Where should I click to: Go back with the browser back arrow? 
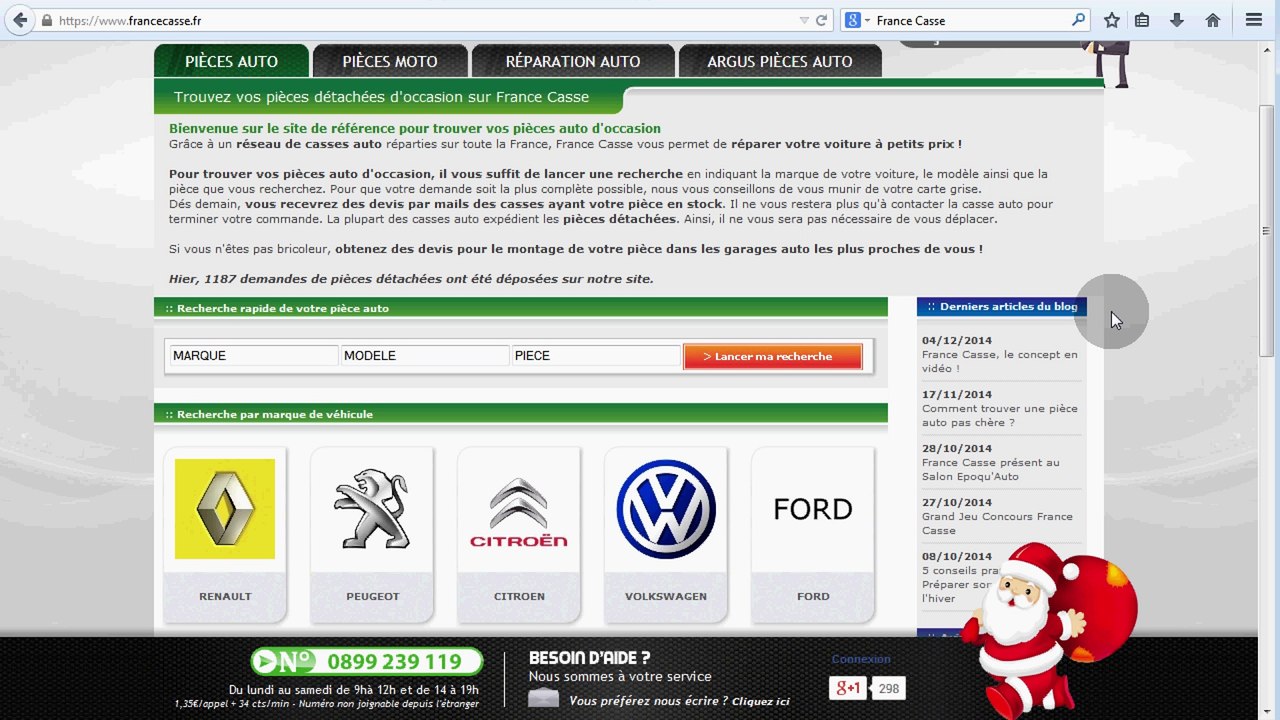(20, 20)
